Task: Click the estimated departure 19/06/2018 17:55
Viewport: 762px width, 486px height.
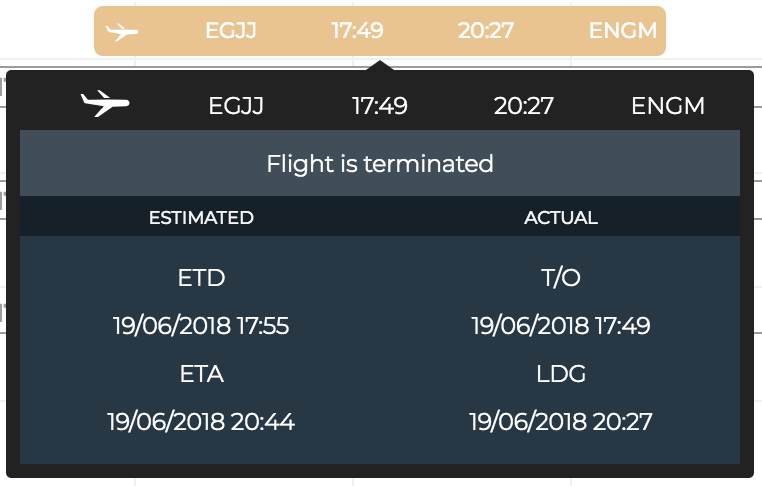Action: pos(201,325)
